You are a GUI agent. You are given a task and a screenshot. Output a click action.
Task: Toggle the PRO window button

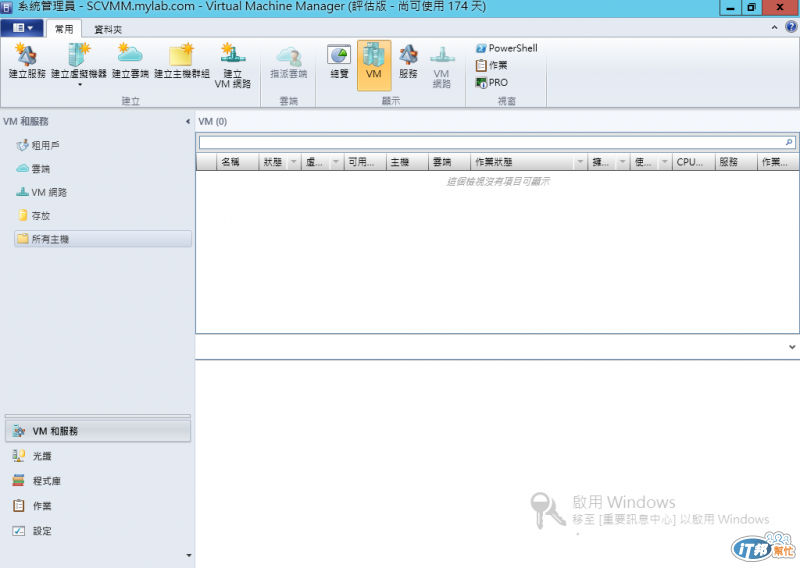tap(492, 82)
